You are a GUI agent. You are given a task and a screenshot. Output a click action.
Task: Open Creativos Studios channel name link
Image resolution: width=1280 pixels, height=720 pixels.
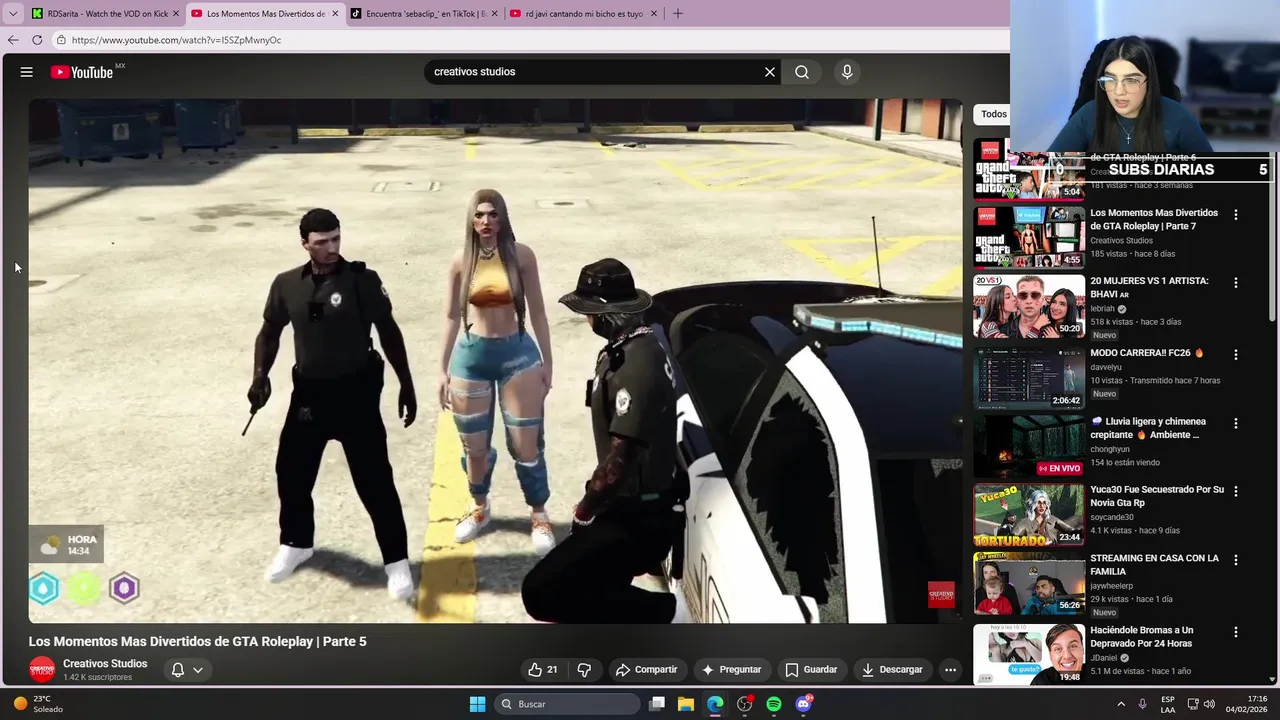[105, 664]
